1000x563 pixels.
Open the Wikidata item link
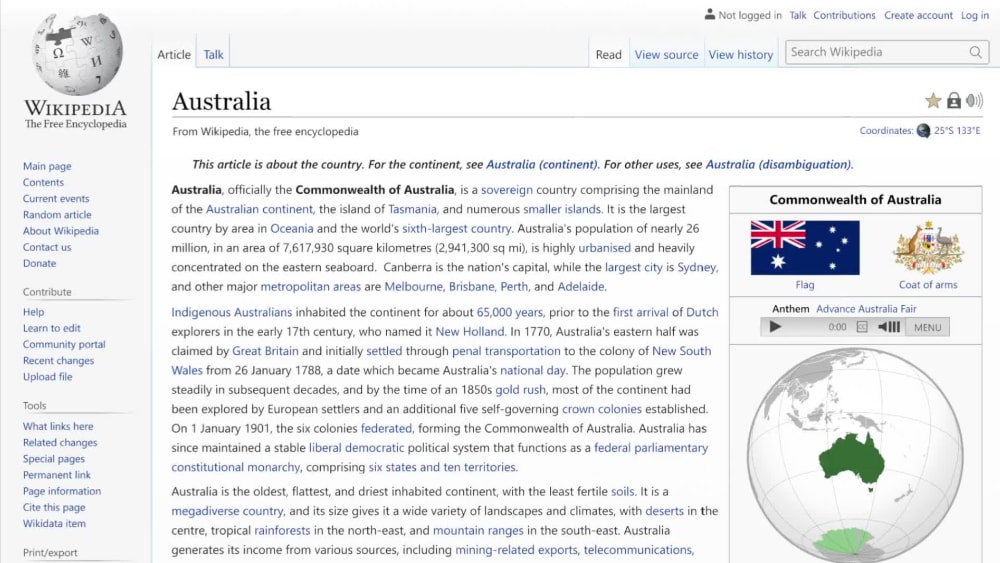(x=54, y=523)
